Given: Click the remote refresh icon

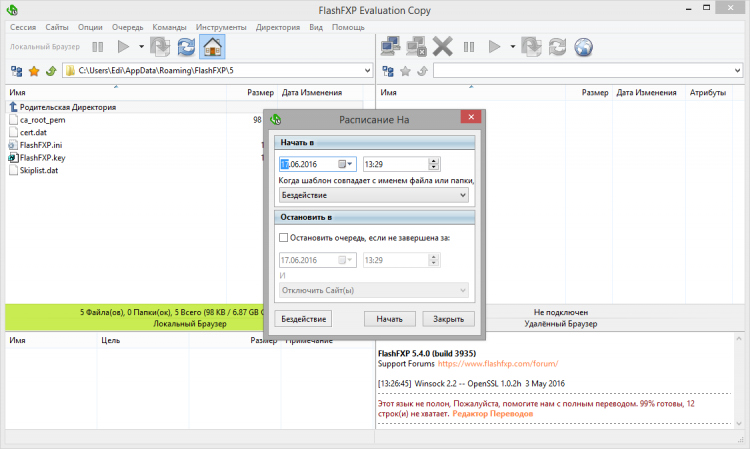Looking at the screenshot, I should tap(557, 47).
